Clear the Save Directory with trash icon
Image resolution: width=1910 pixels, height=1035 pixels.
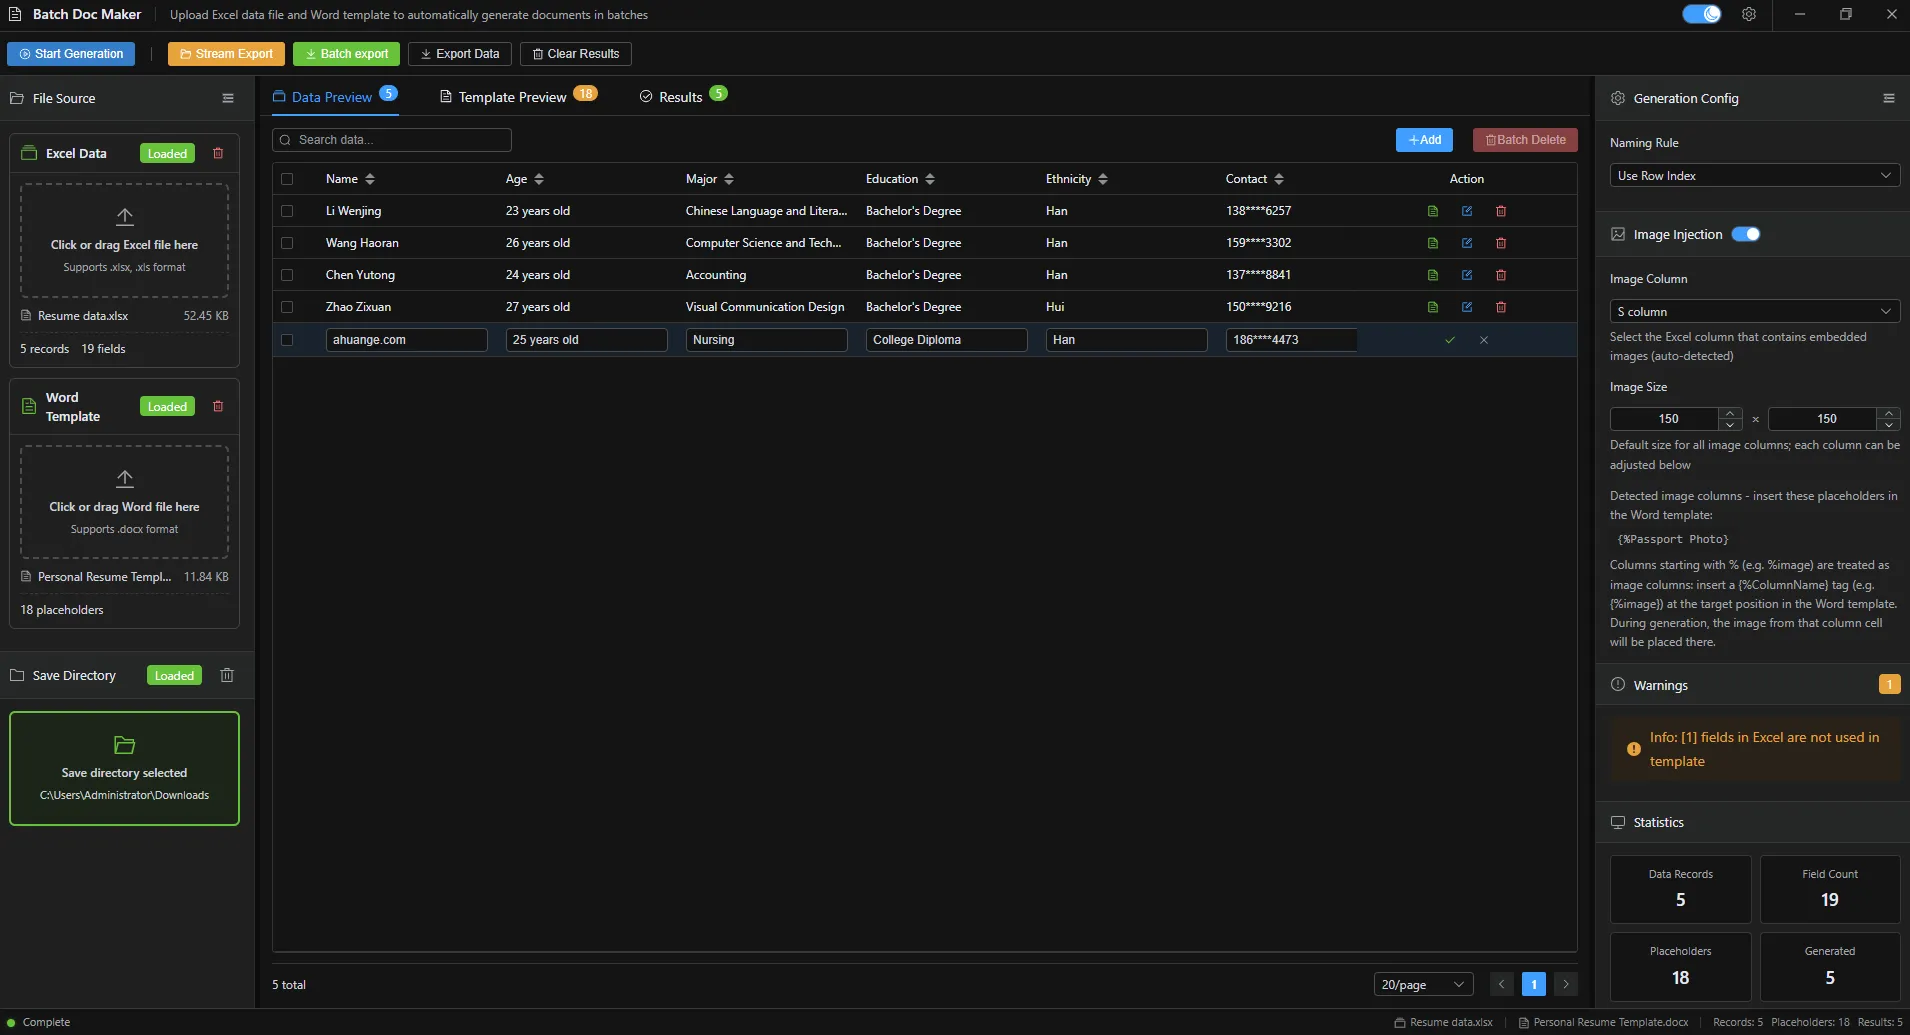227,675
